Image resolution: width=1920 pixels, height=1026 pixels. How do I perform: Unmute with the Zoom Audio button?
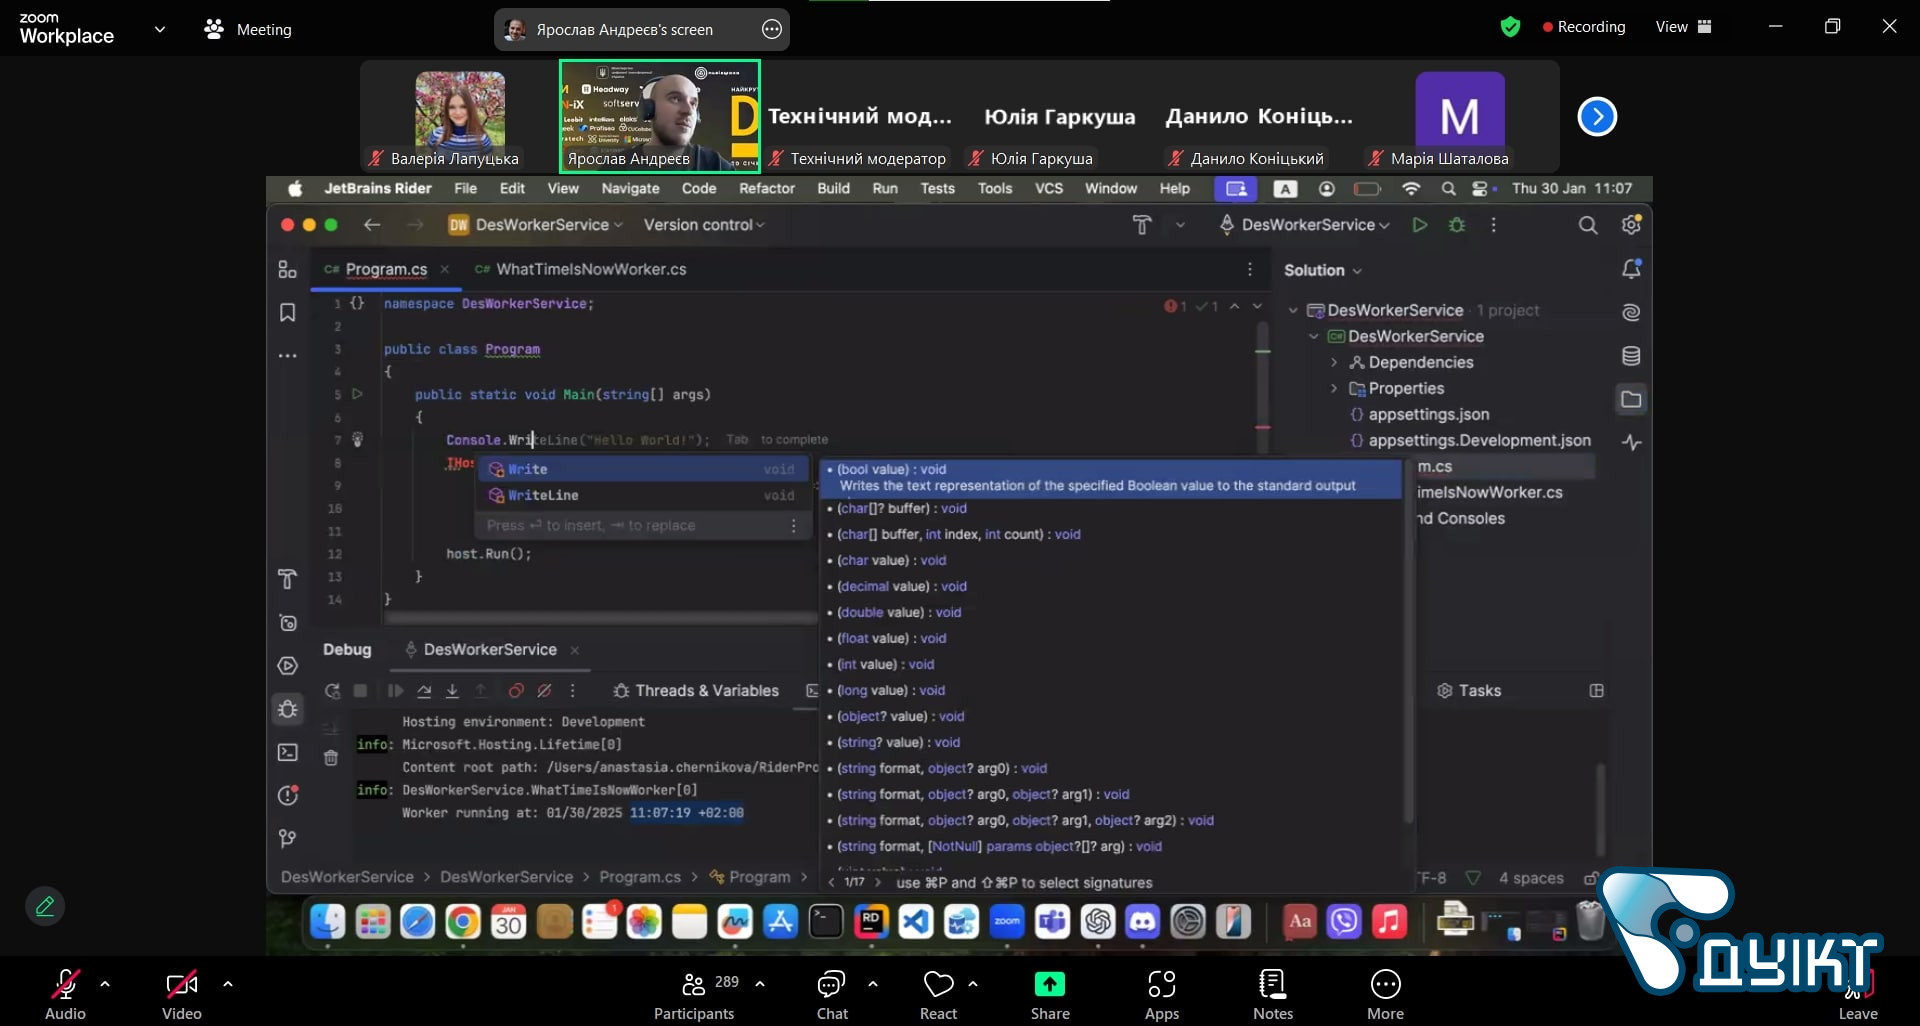tap(65, 993)
